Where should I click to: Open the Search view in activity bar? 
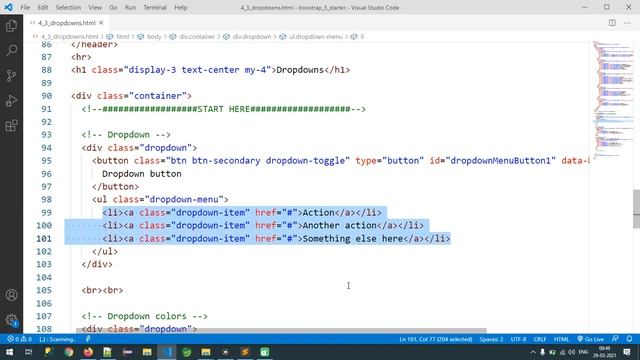[11, 51]
